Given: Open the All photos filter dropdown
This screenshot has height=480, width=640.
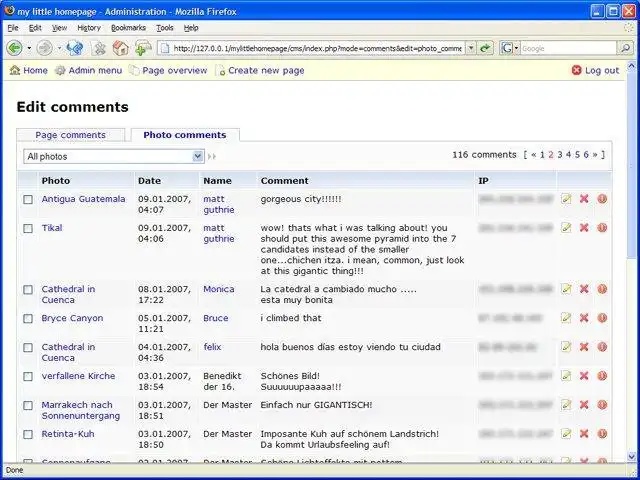Looking at the screenshot, I should coord(114,156).
